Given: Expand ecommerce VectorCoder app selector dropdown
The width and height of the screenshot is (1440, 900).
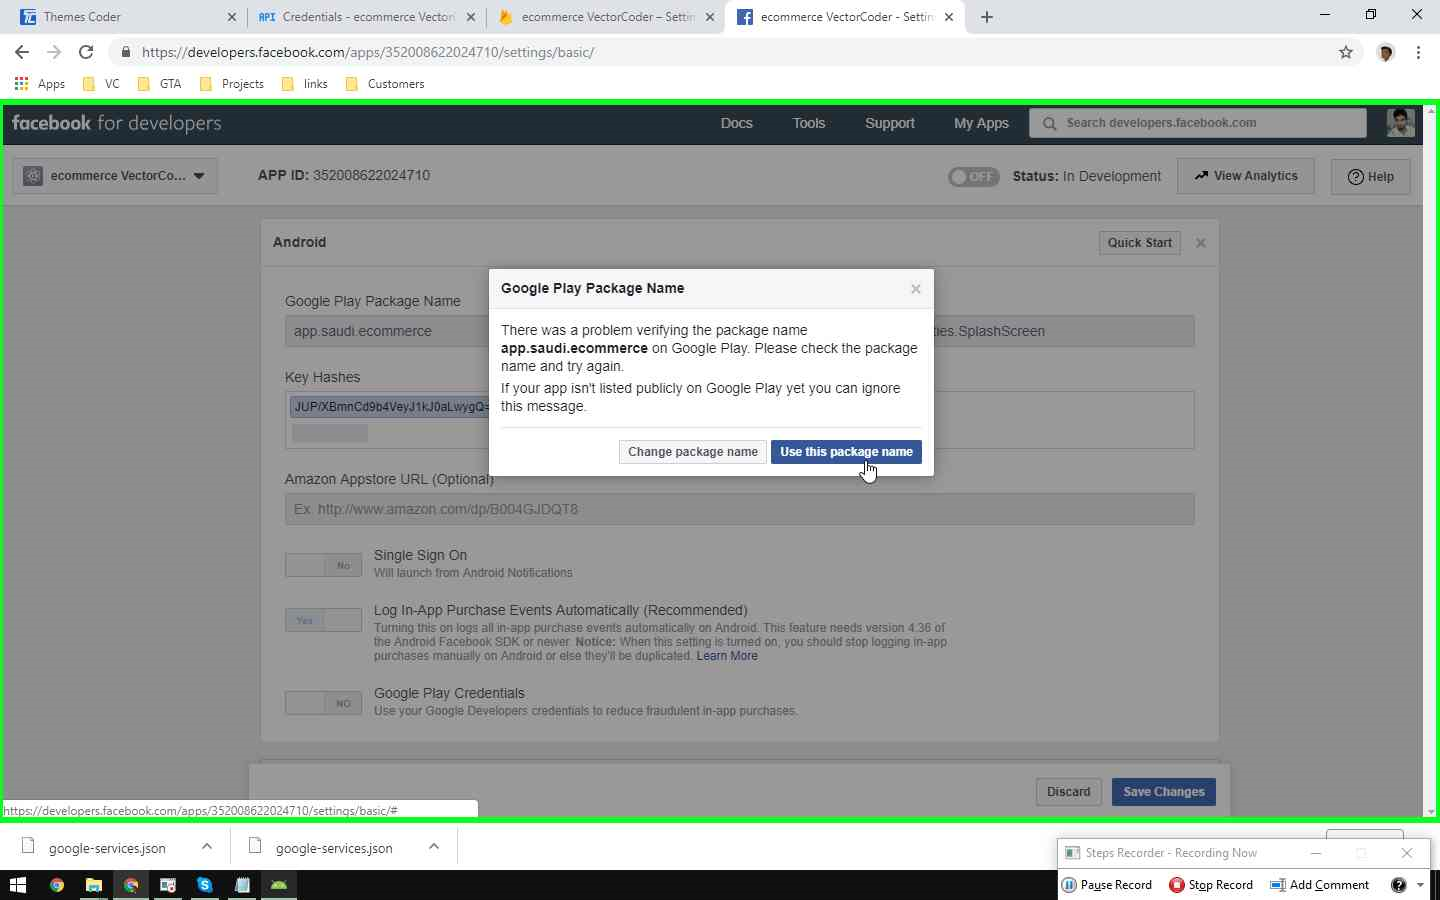Looking at the screenshot, I should click(x=115, y=176).
